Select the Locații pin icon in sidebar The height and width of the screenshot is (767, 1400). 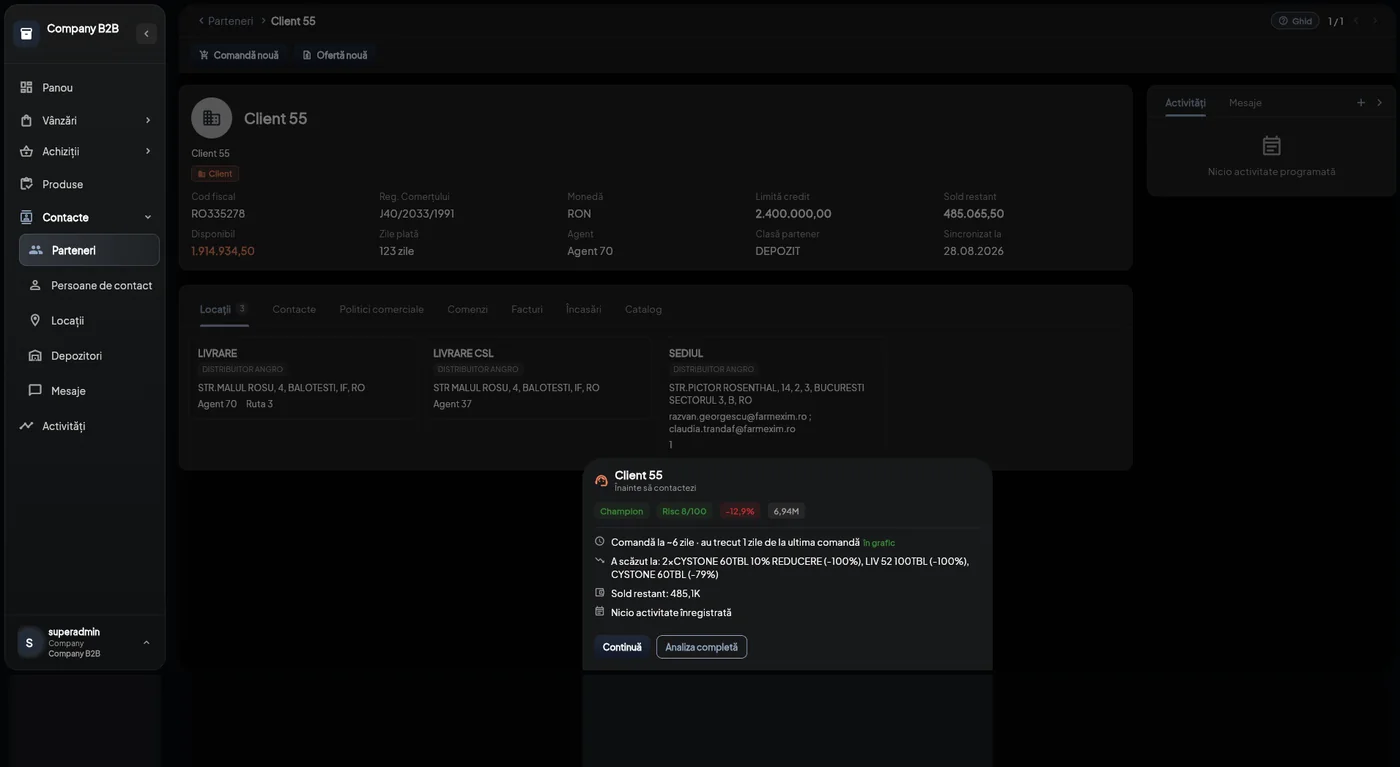[x=35, y=320]
